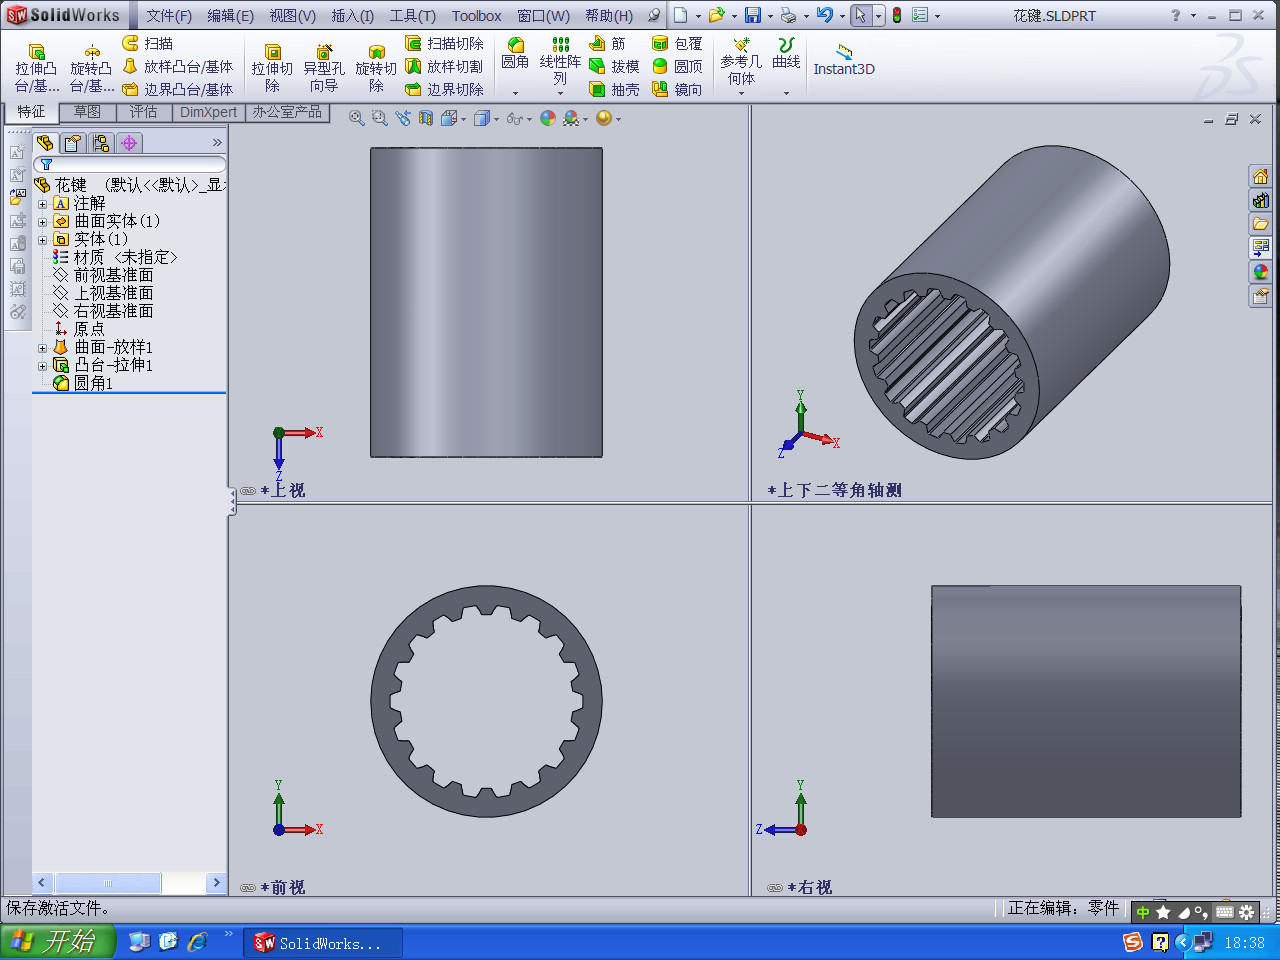This screenshot has height=960, width=1280.
Task: Choose the 扫描 sweep tool
Action: 148,43
